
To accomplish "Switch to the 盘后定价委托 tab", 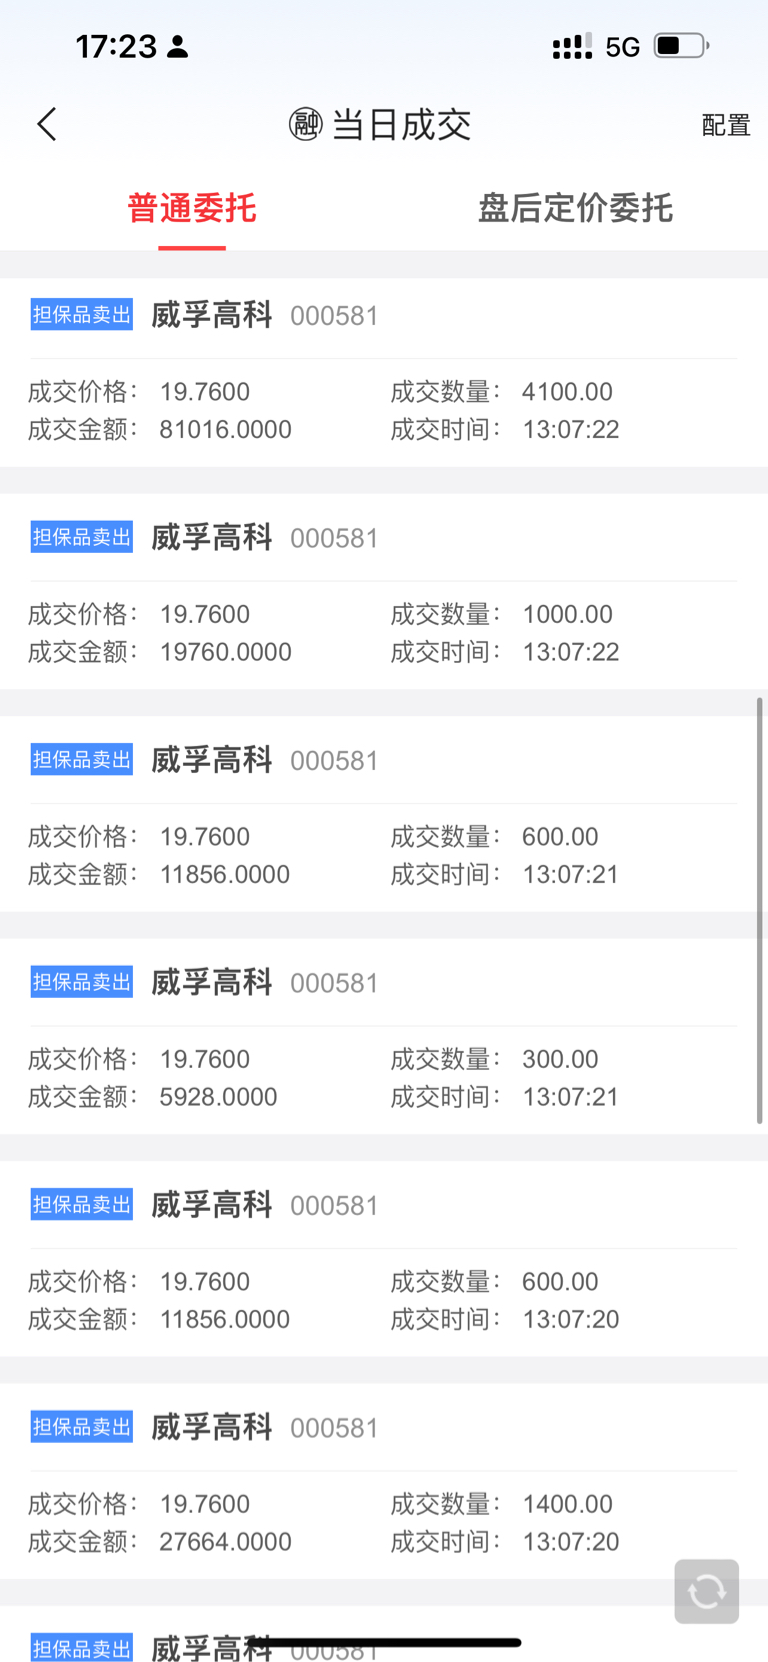I will pos(575,208).
